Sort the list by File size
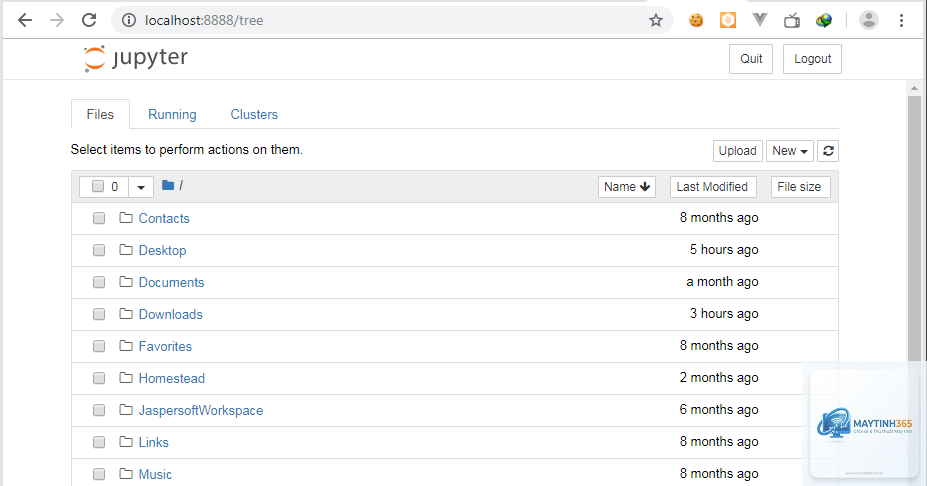 pyautogui.click(x=800, y=187)
